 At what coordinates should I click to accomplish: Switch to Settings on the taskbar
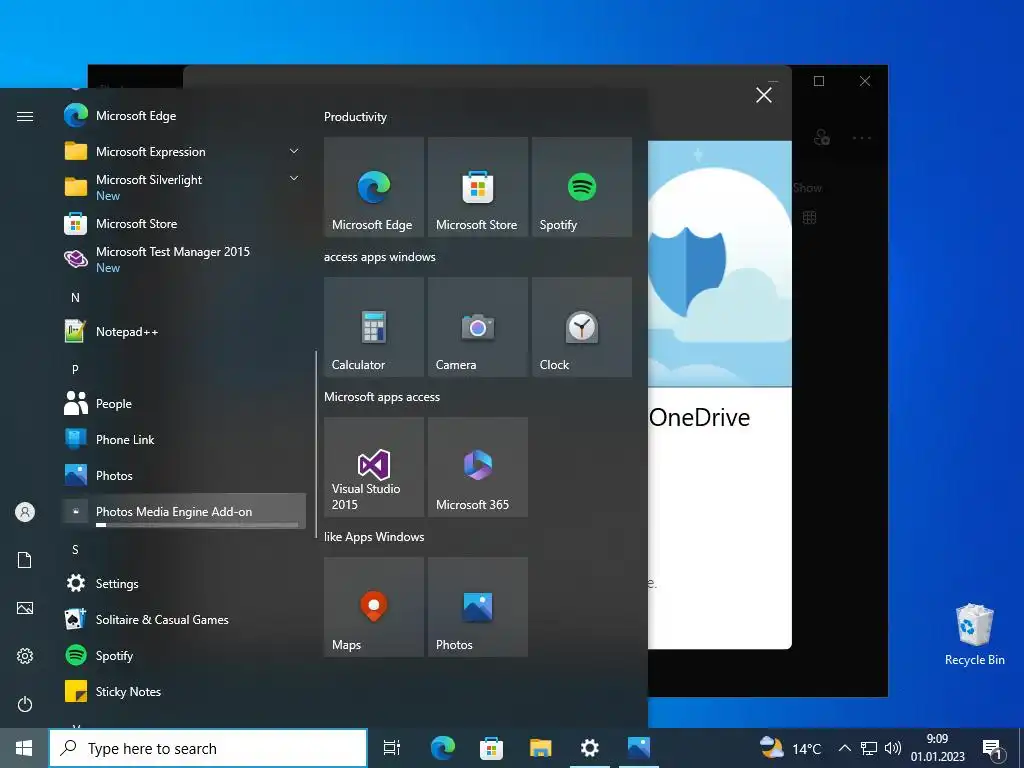(590, 748)
